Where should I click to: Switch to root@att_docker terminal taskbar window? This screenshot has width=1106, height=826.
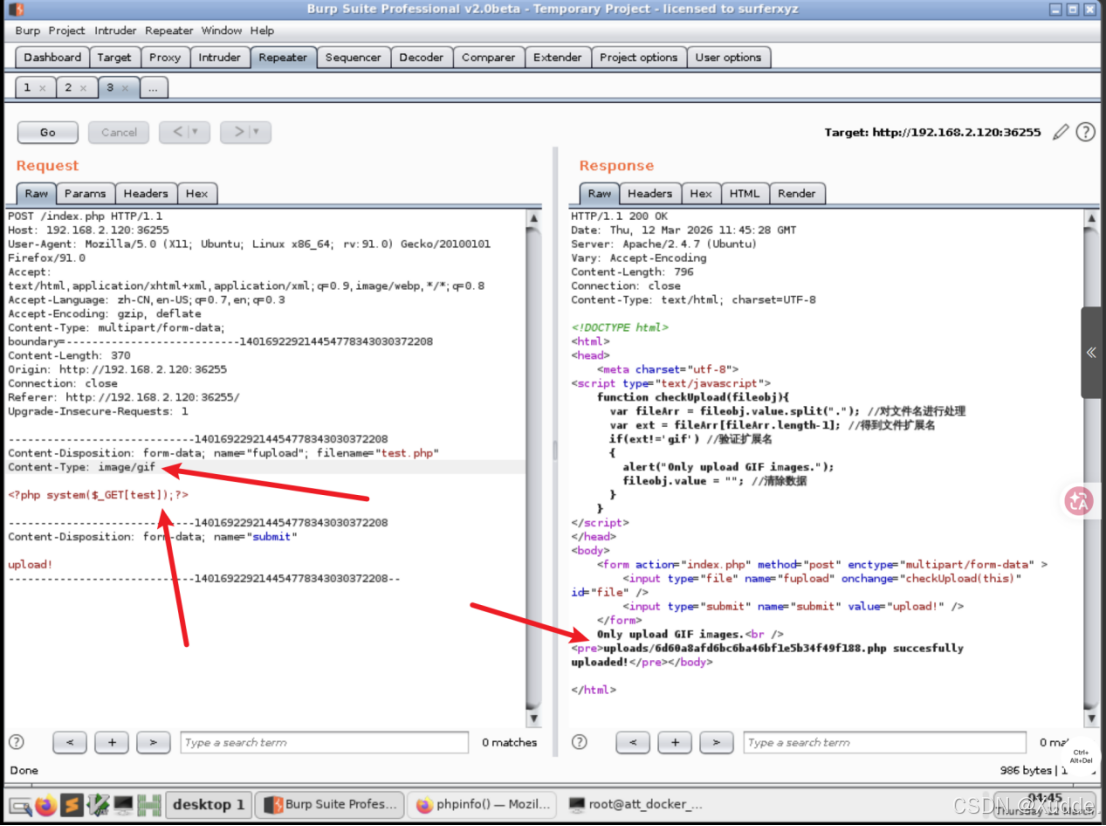click(x=637, y=805)
